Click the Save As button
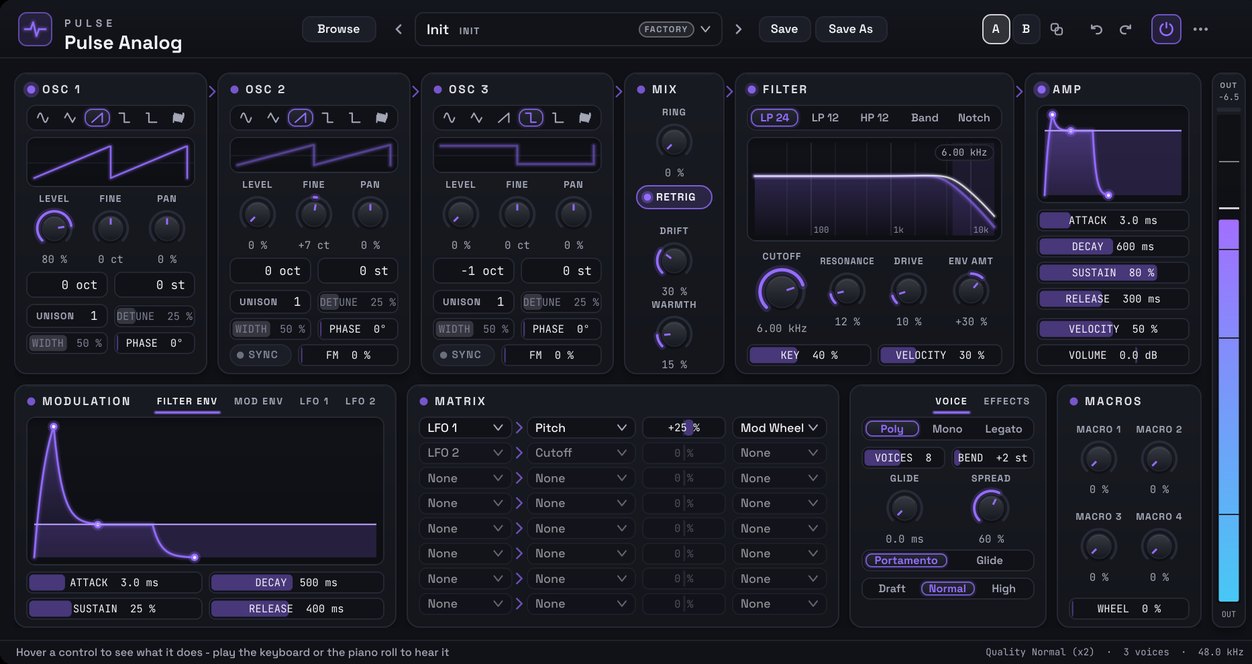The width and height of the screenshot is (1252, 664). pyautogui.click(x=851, y=29)
